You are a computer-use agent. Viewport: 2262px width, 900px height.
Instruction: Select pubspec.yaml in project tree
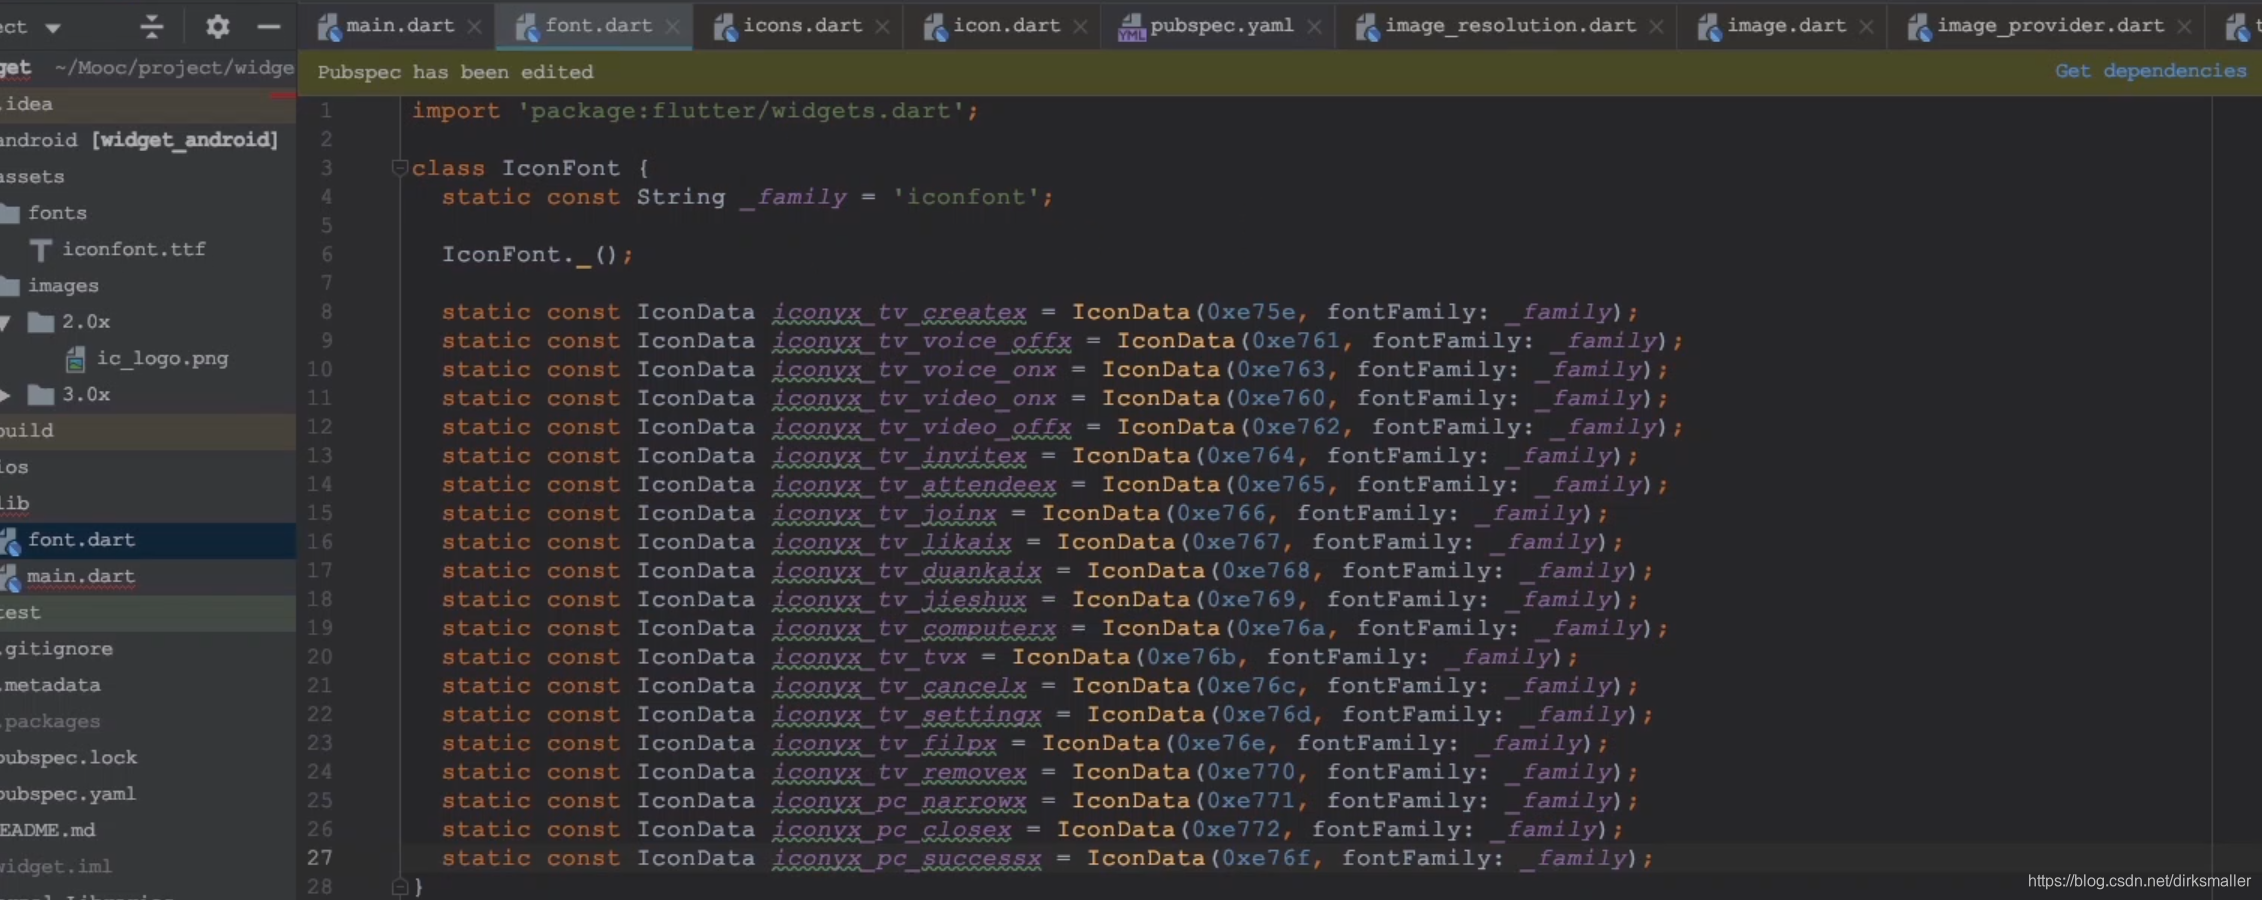pyautogui.click(x=68, y=794)
